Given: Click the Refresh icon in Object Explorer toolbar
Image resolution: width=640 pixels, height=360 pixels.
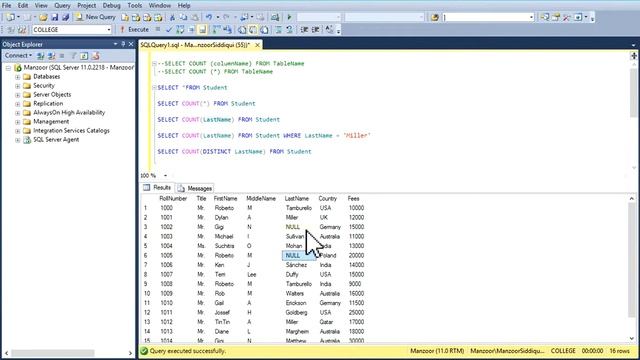Looking at the screenshot, I should pyautogui.click(x=84, y=56).
